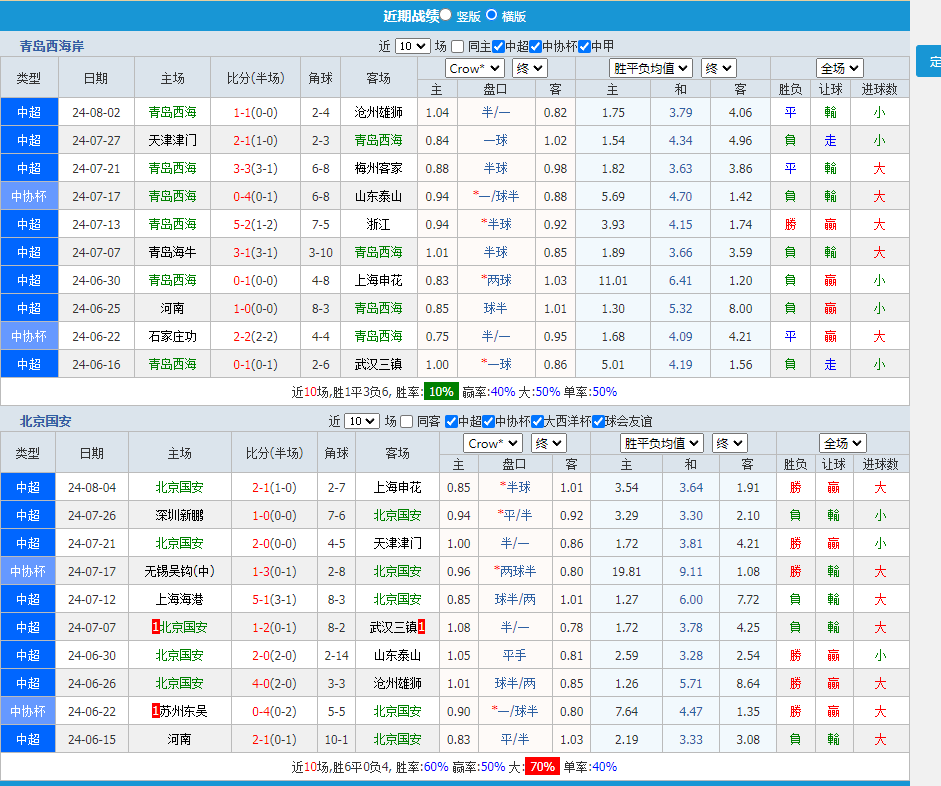Image resolution: width=941 pixels, height=786 pixels.
Task: Enable the 同主 checkbox for 青岛西海岸
Action: pyautogui.click(x=459, y=46)
